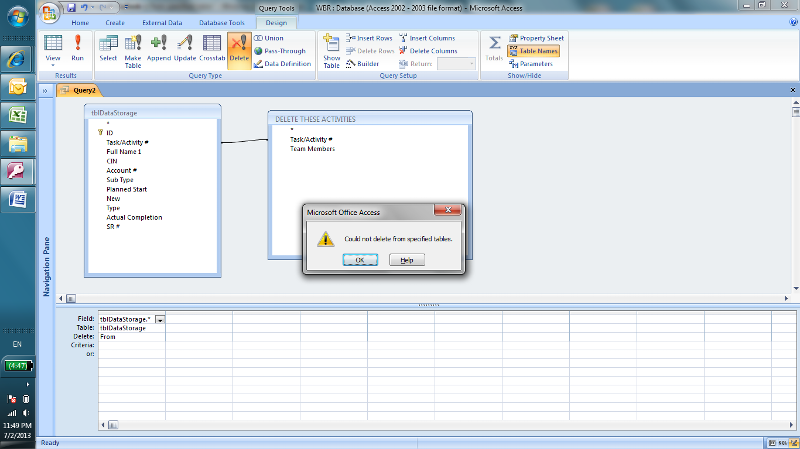This screenshot has height=449, width=800.
Task: Choose the Make Table query type
Action: 133,51
